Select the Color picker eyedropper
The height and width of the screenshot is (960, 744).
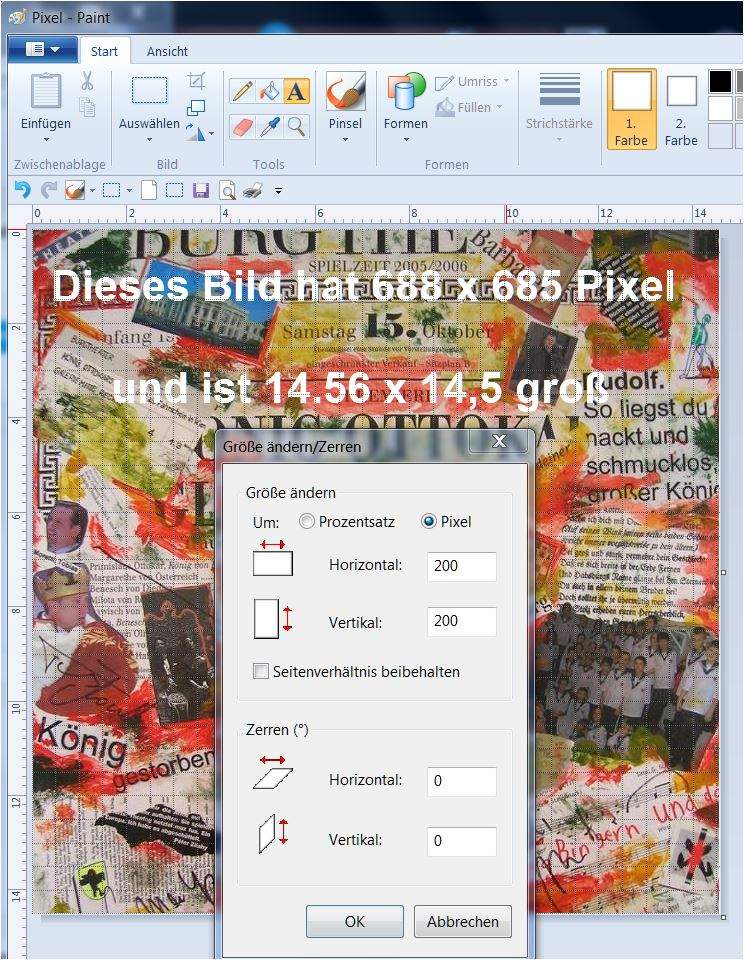tap(269, 126)
